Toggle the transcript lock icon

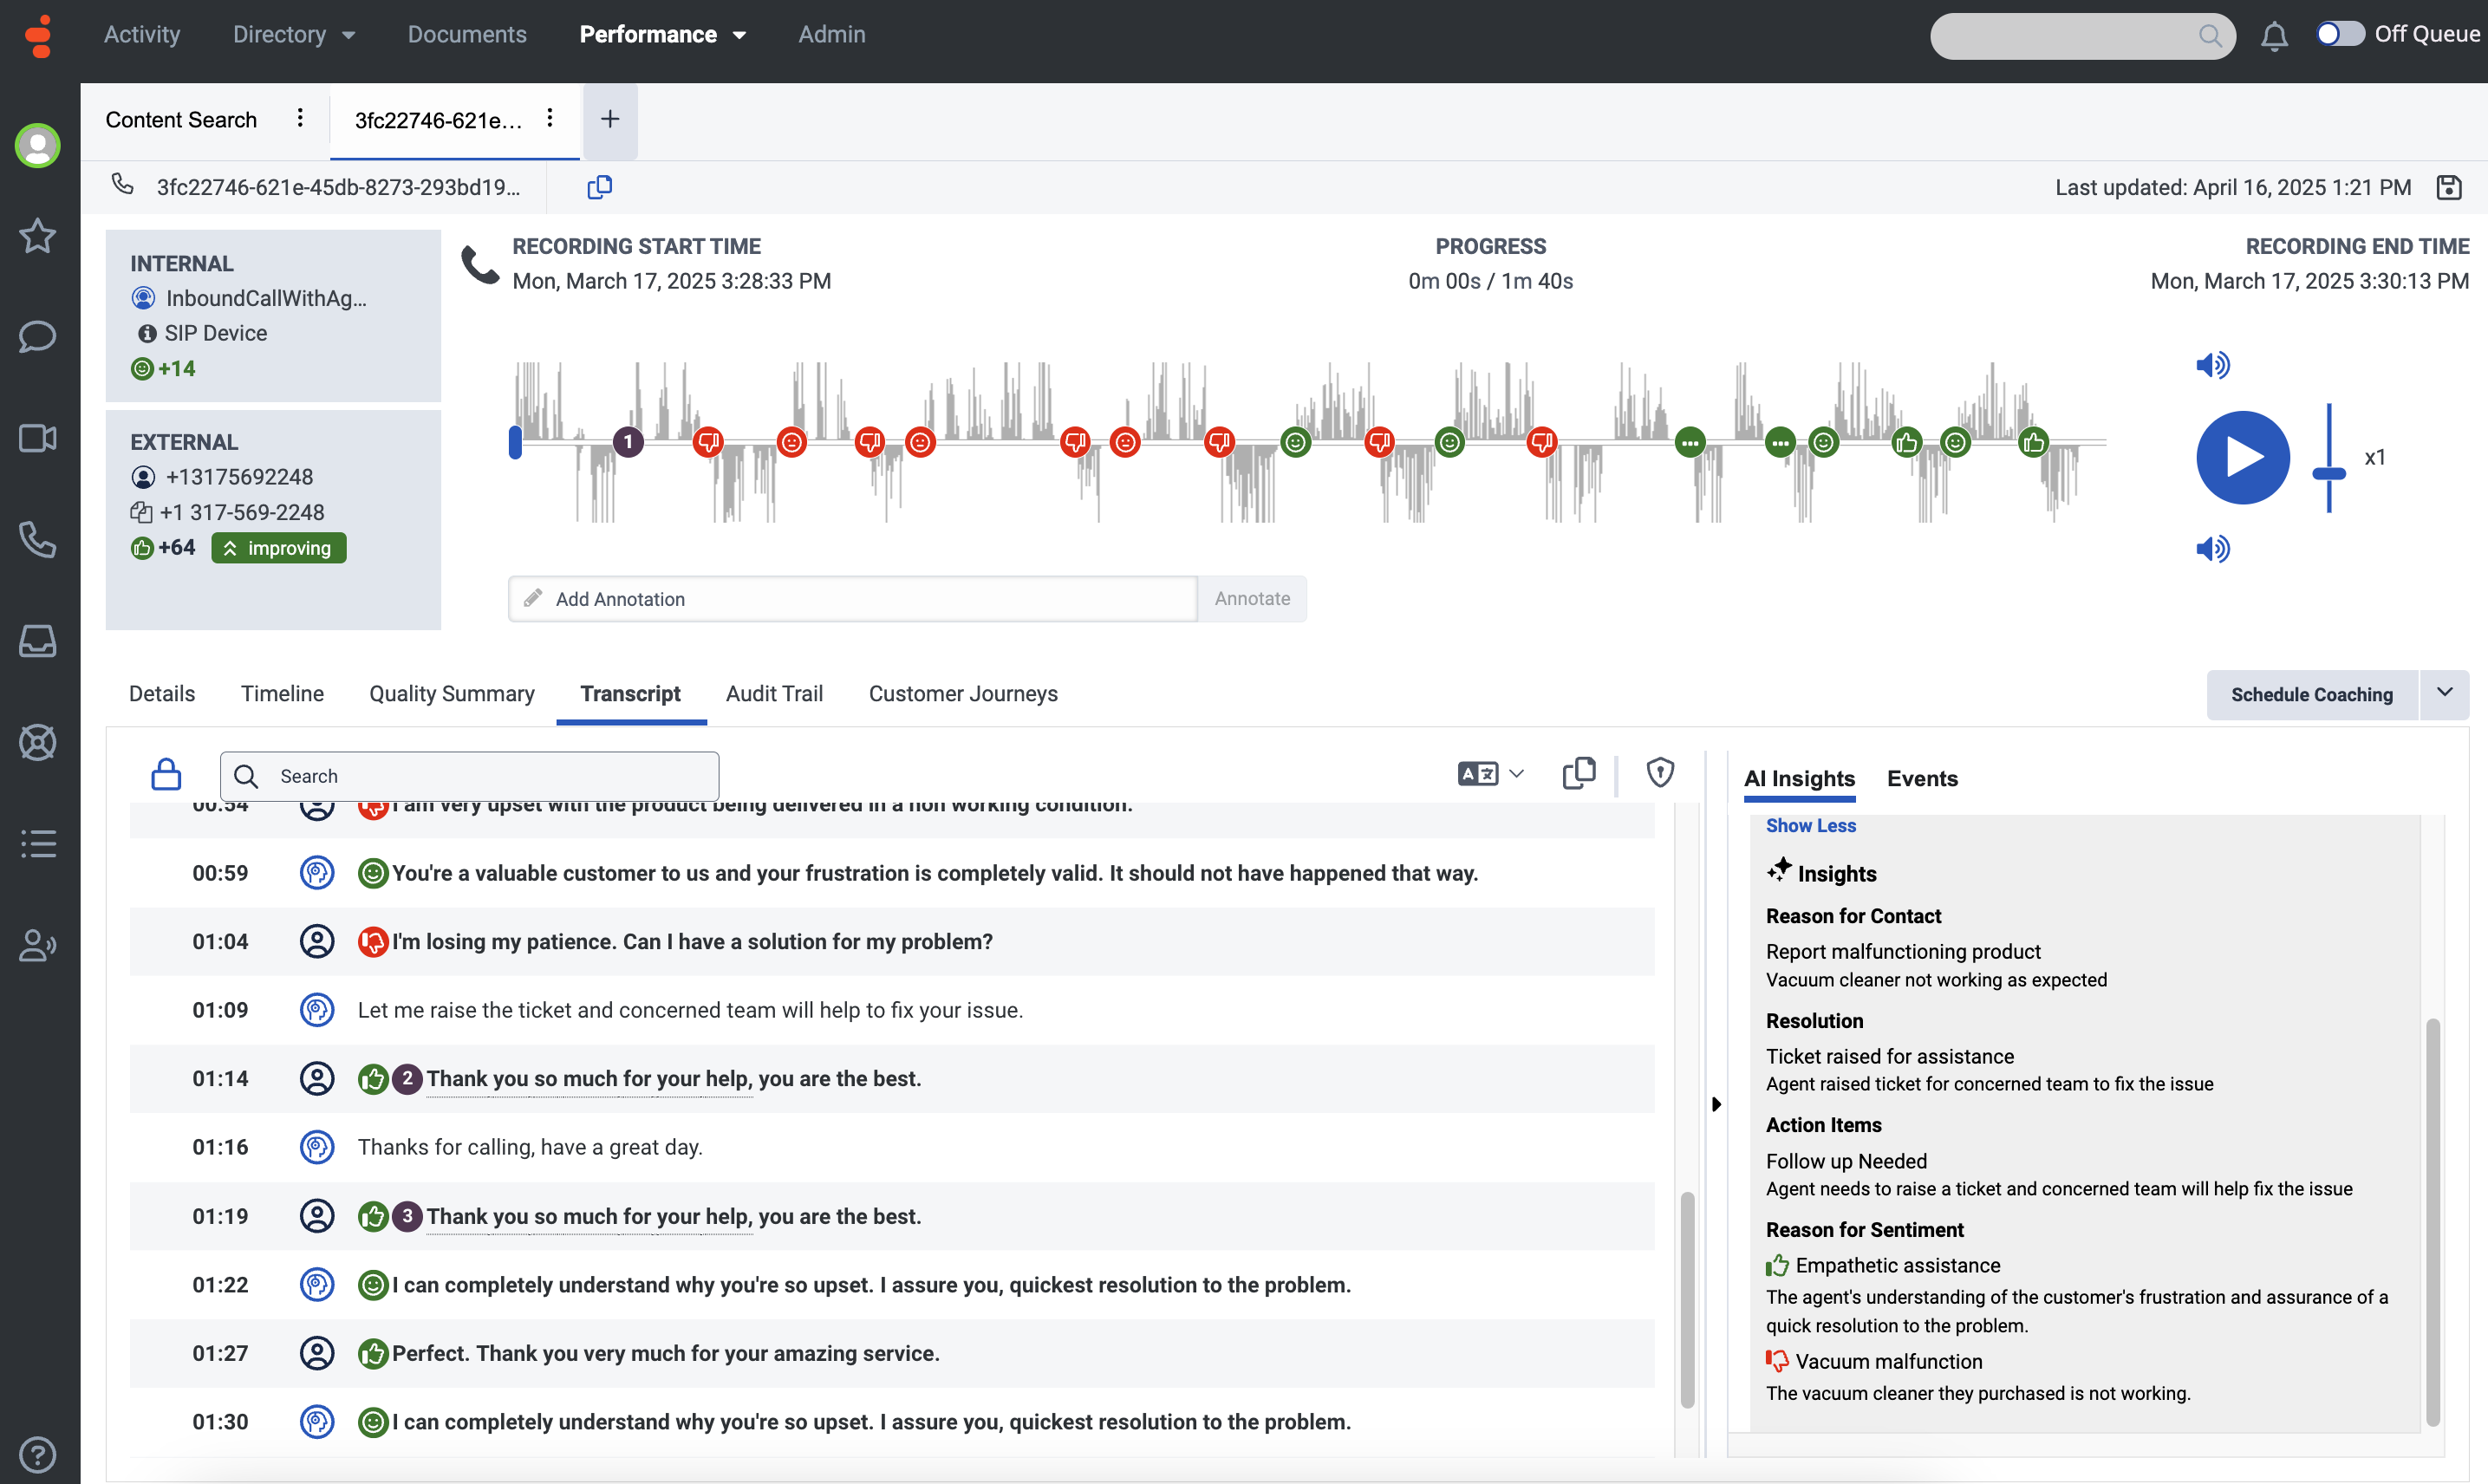(166, 775)
